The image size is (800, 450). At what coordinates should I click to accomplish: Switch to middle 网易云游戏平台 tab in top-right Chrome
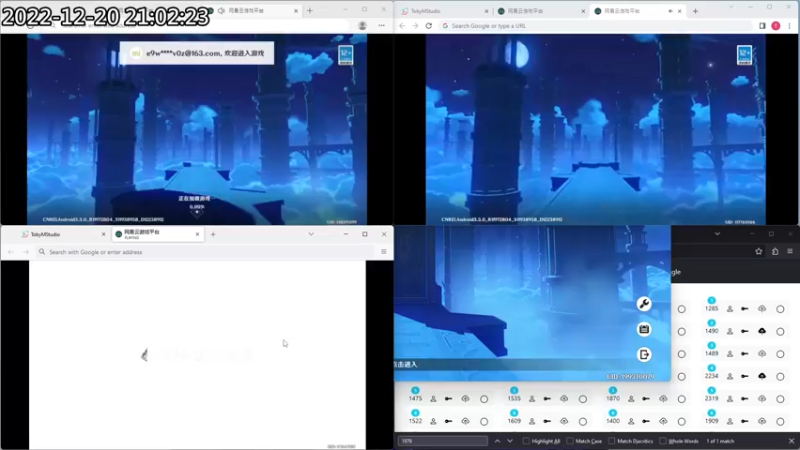(541, 11)
